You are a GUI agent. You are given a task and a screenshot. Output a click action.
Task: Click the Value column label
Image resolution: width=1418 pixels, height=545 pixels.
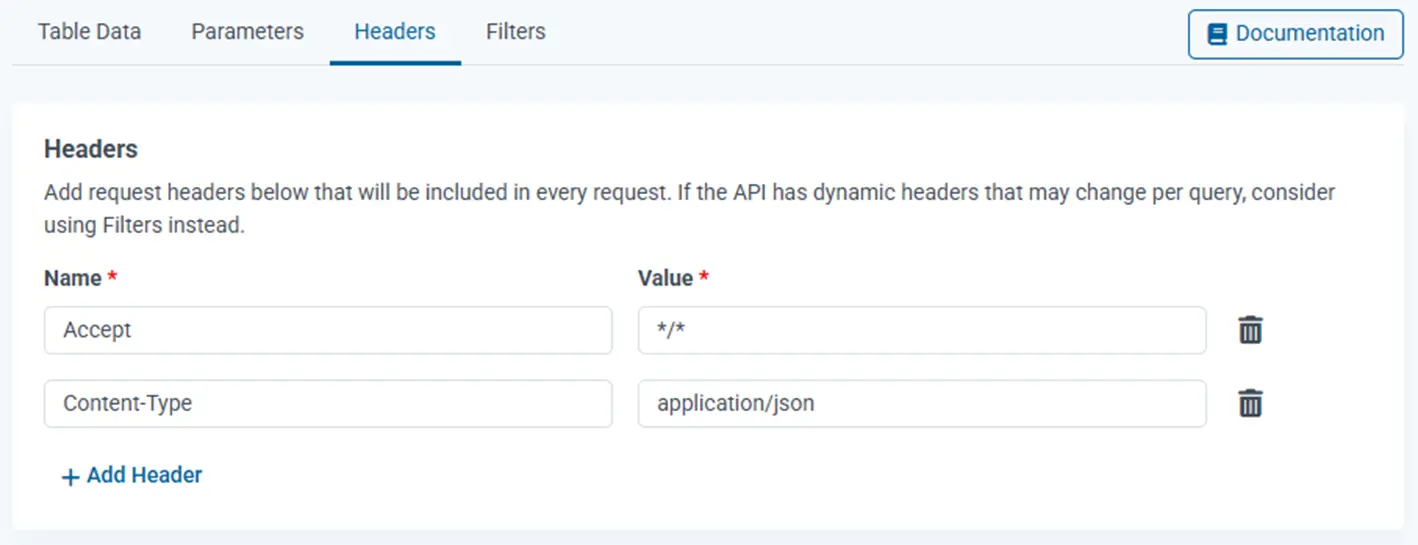click(665, 278)
